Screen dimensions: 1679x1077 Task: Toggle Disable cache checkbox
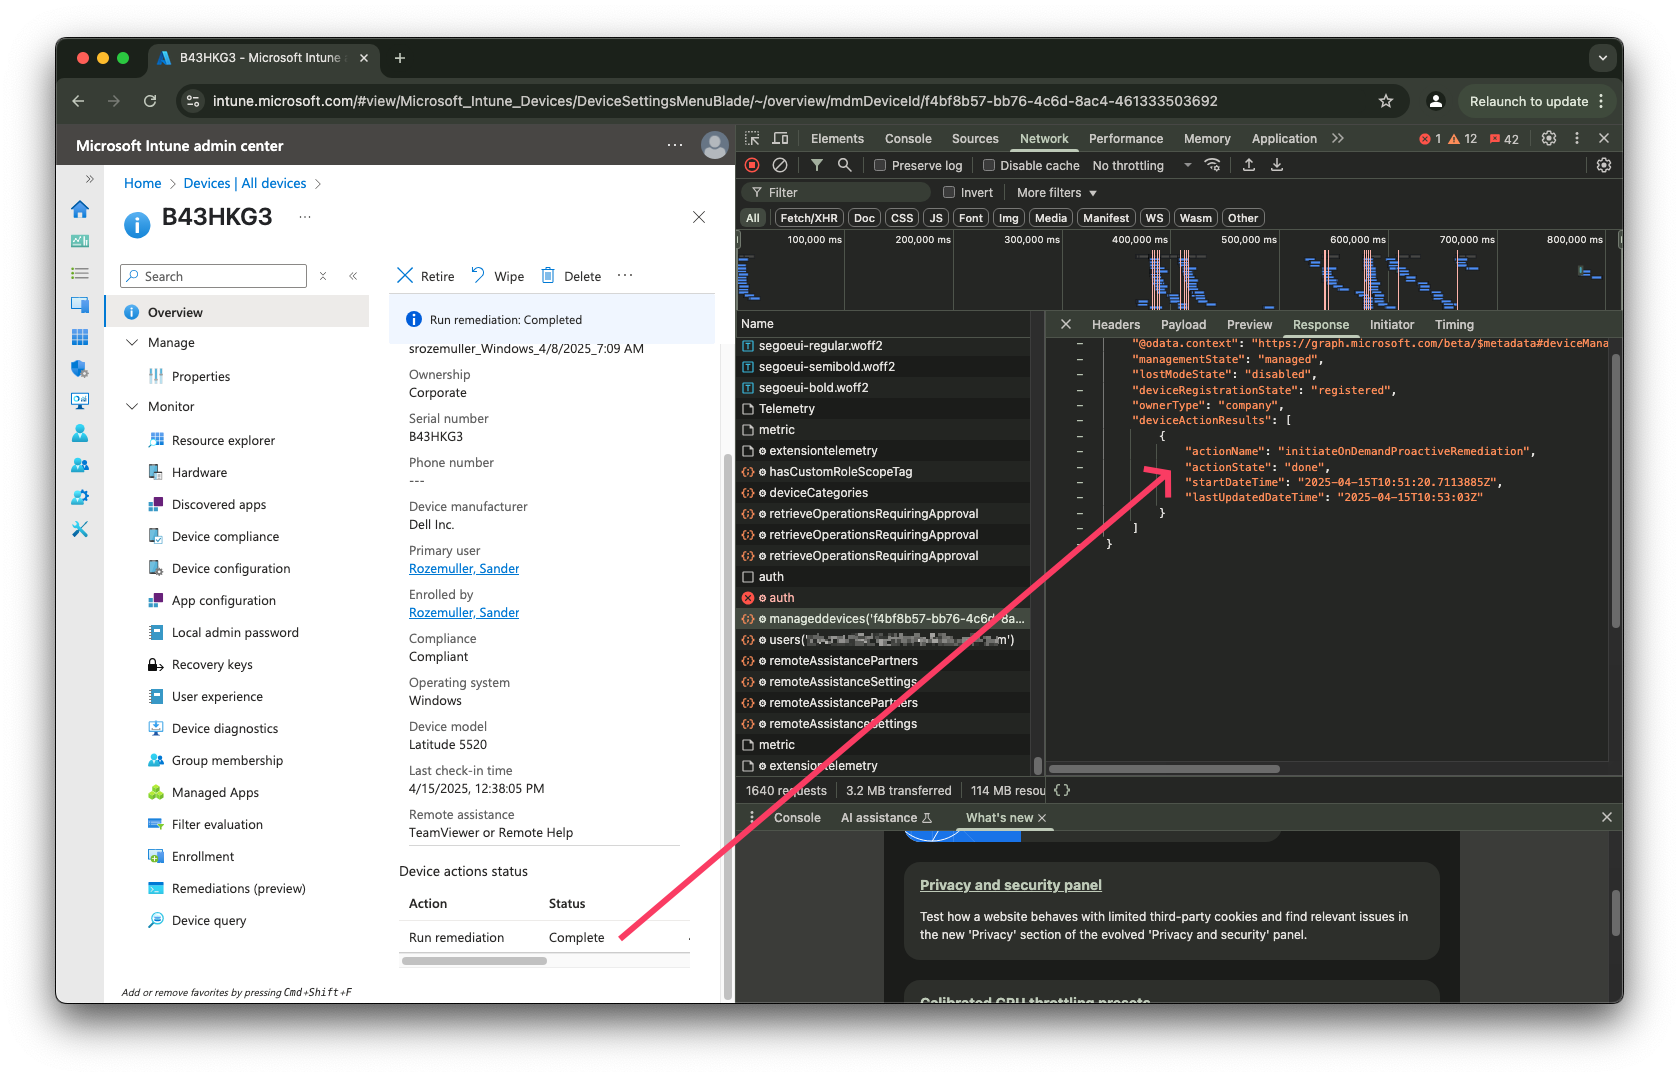click(x=989, y=165)
